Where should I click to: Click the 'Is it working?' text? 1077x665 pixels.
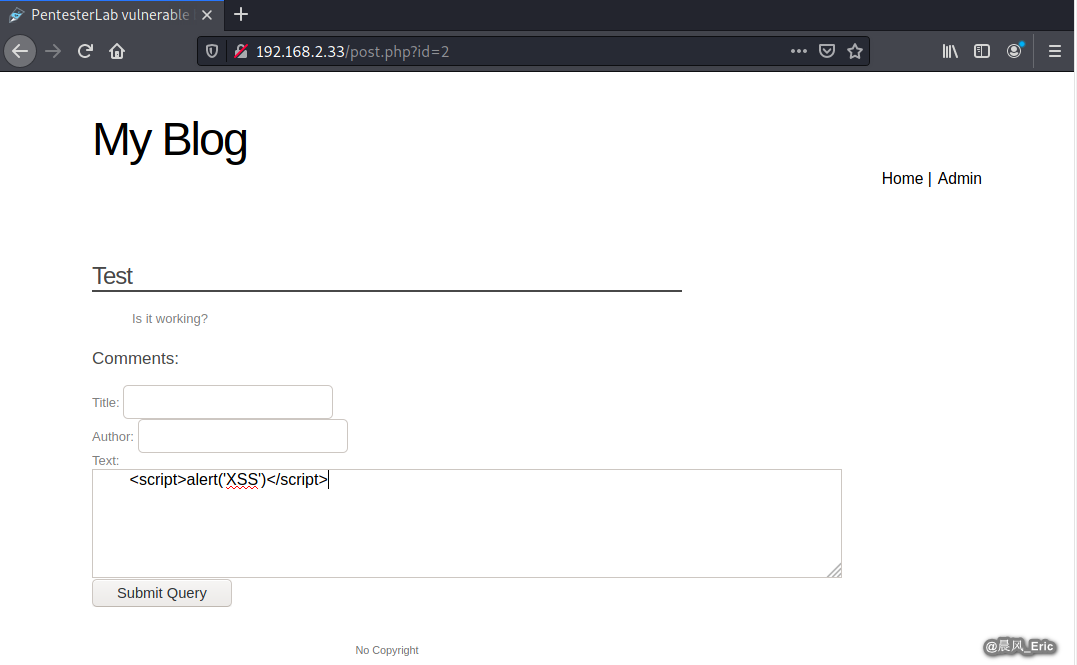pos(170,319)
